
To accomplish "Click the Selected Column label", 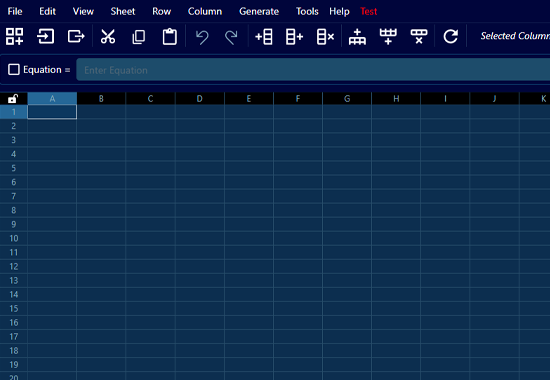I will point(515,36).
